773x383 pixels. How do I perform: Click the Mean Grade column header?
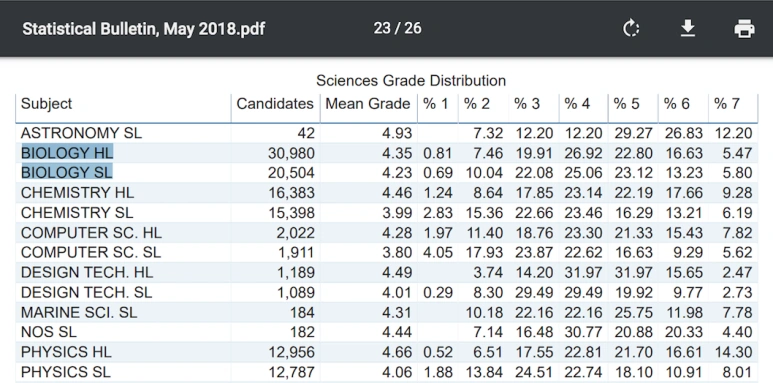pos(368,104)
